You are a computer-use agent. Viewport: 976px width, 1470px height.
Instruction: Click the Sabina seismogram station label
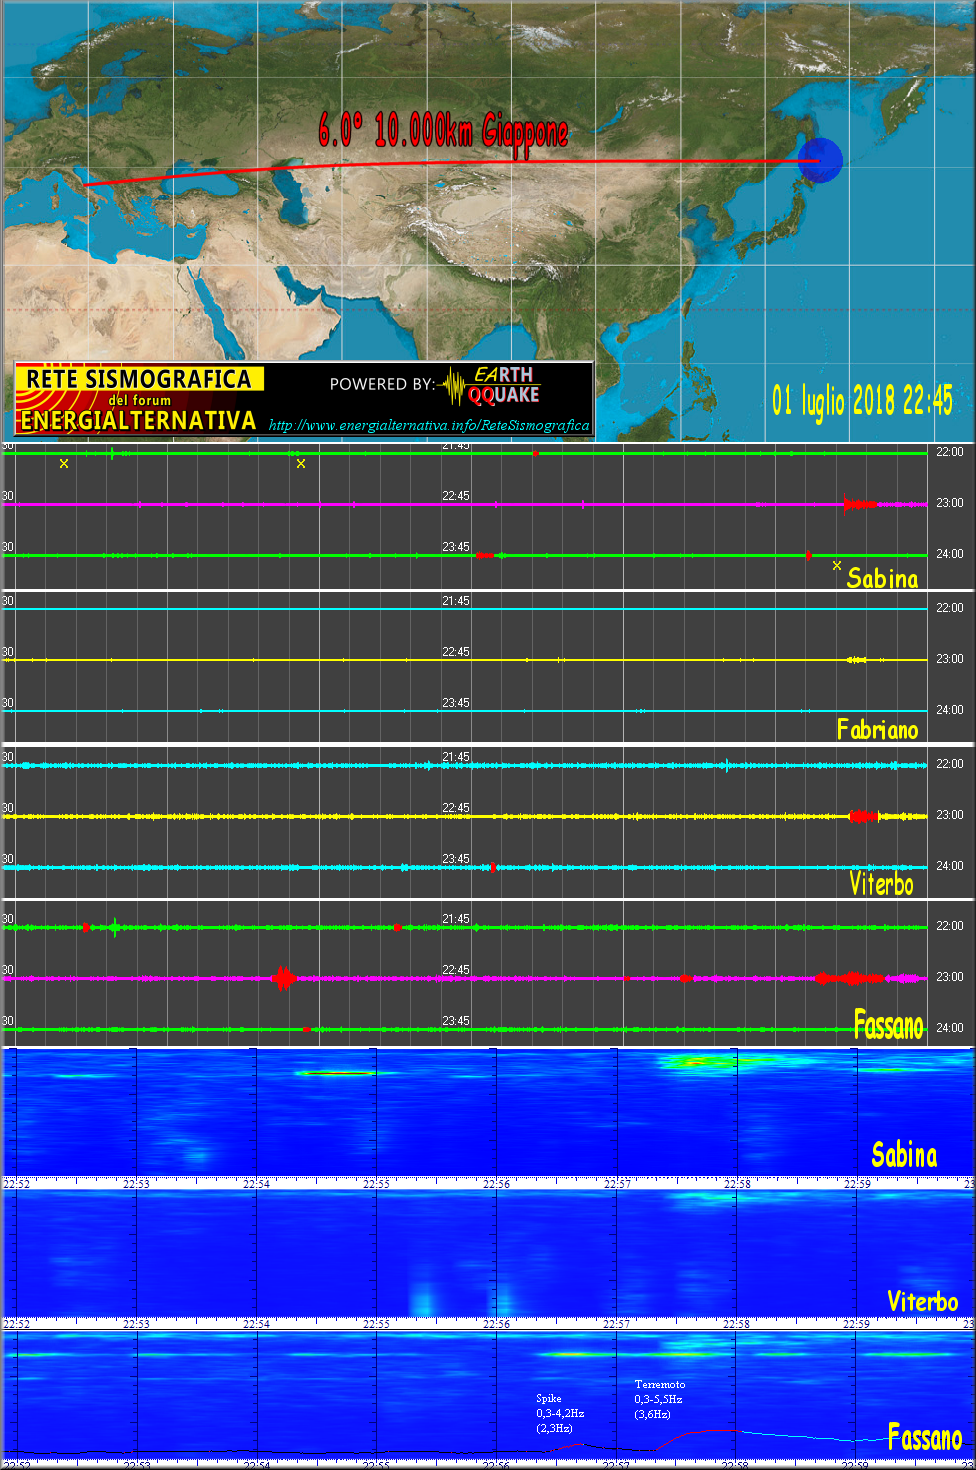(882, 578)
